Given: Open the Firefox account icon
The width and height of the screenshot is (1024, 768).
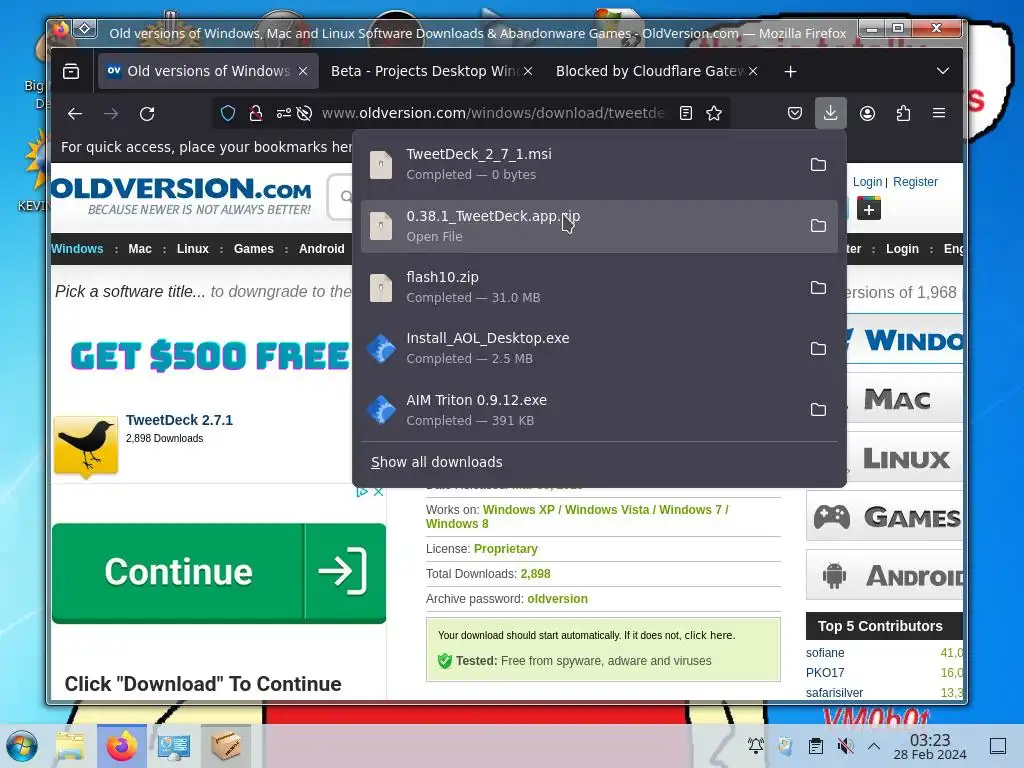Looking at the screenshot, I should point(867,114).
